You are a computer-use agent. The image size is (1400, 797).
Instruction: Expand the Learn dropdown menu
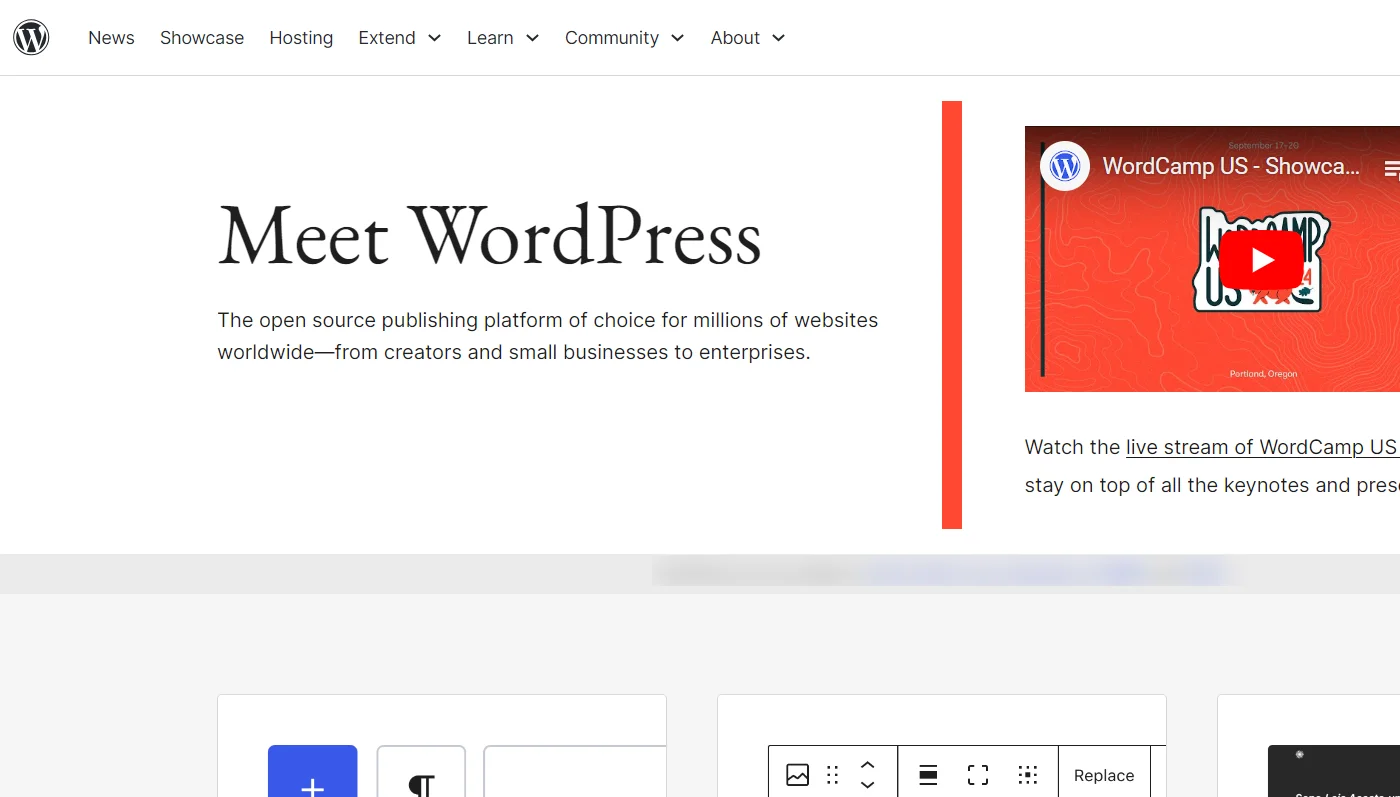503,38
